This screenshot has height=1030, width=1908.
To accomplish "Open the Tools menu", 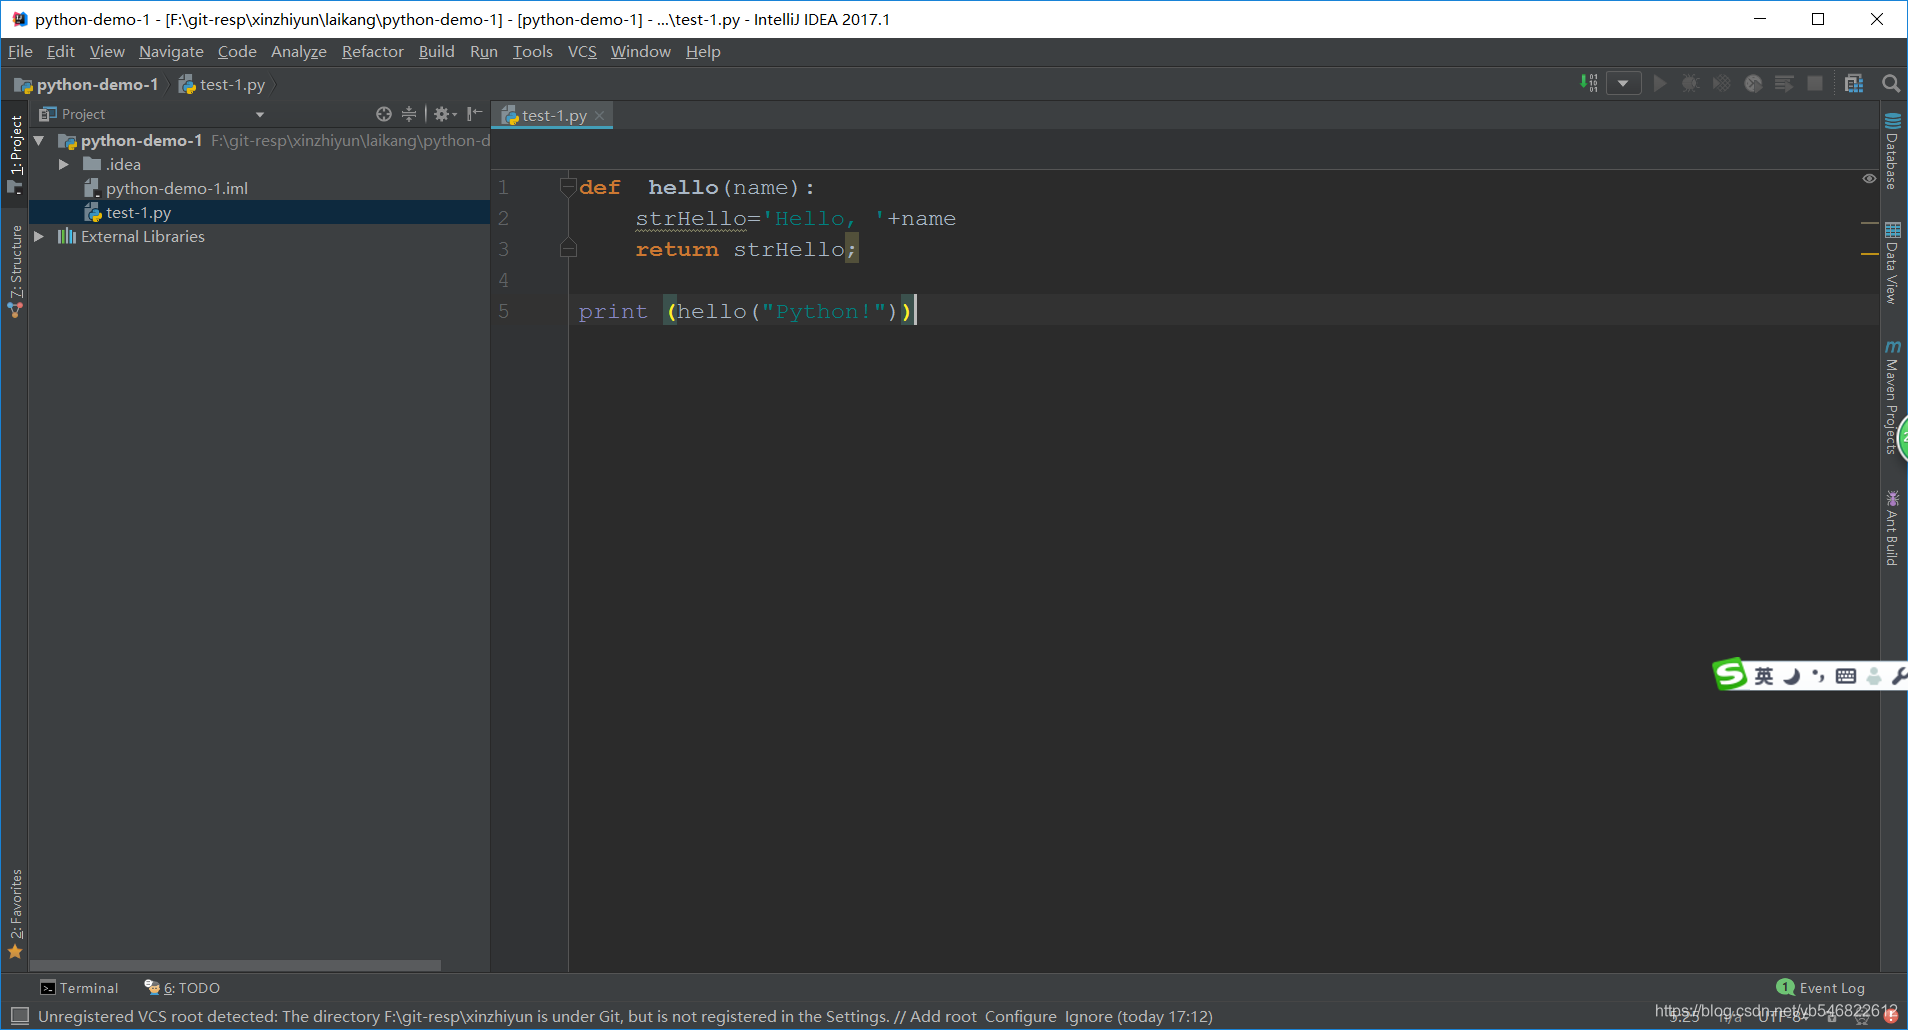I will [x=533, y=51].
